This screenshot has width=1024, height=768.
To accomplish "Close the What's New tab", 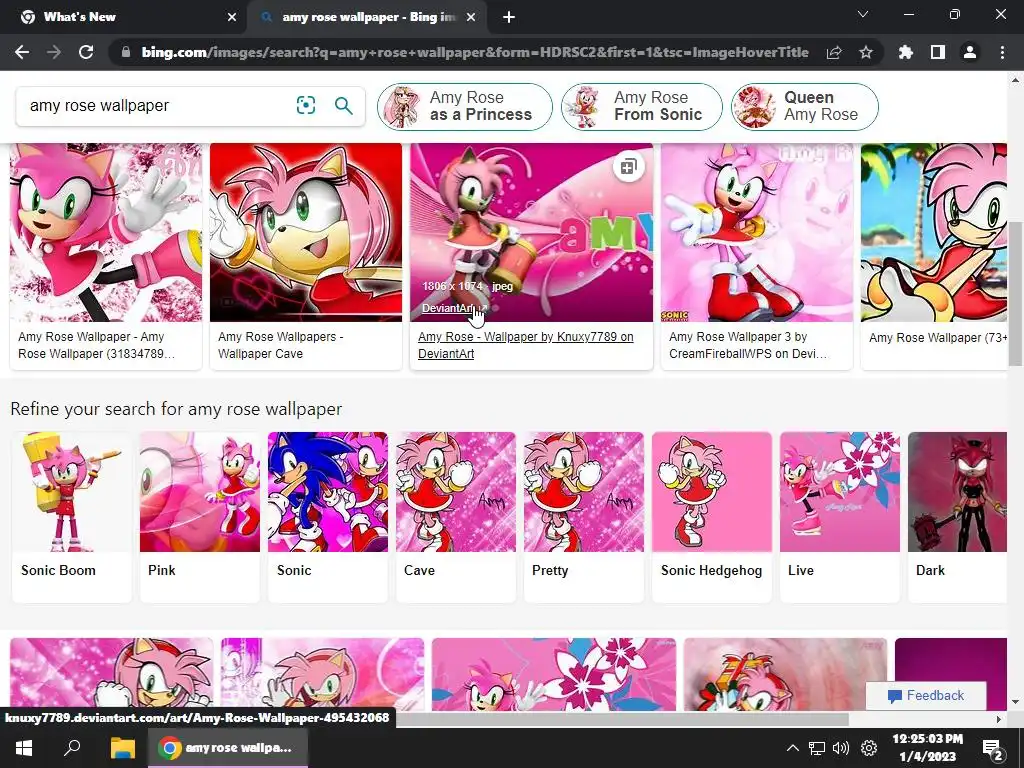I will pos(232,18).
